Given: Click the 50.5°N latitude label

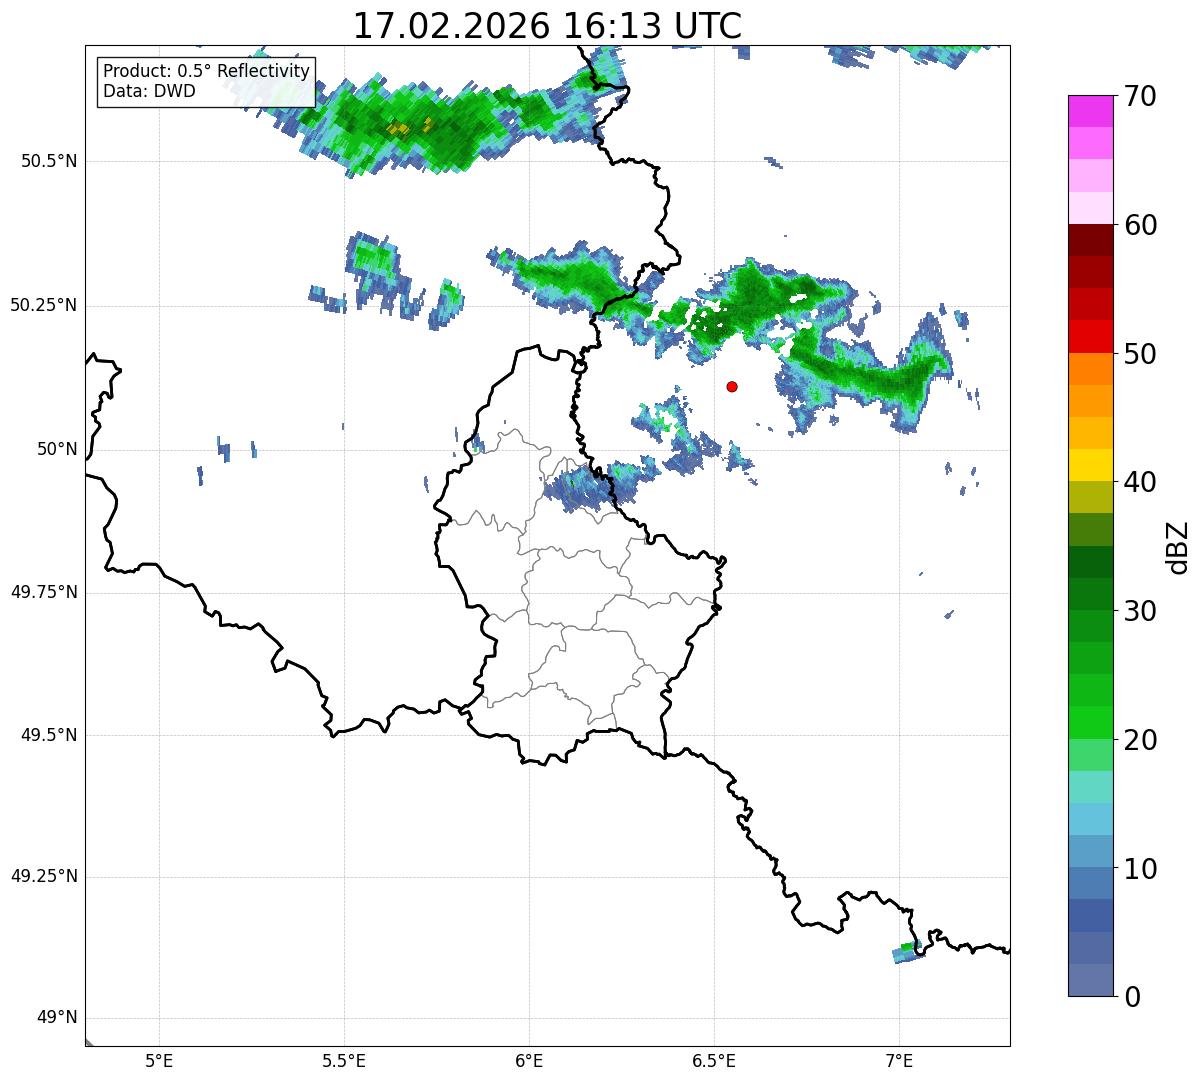Looking at the screenshot, I should (x=48, y=161).
